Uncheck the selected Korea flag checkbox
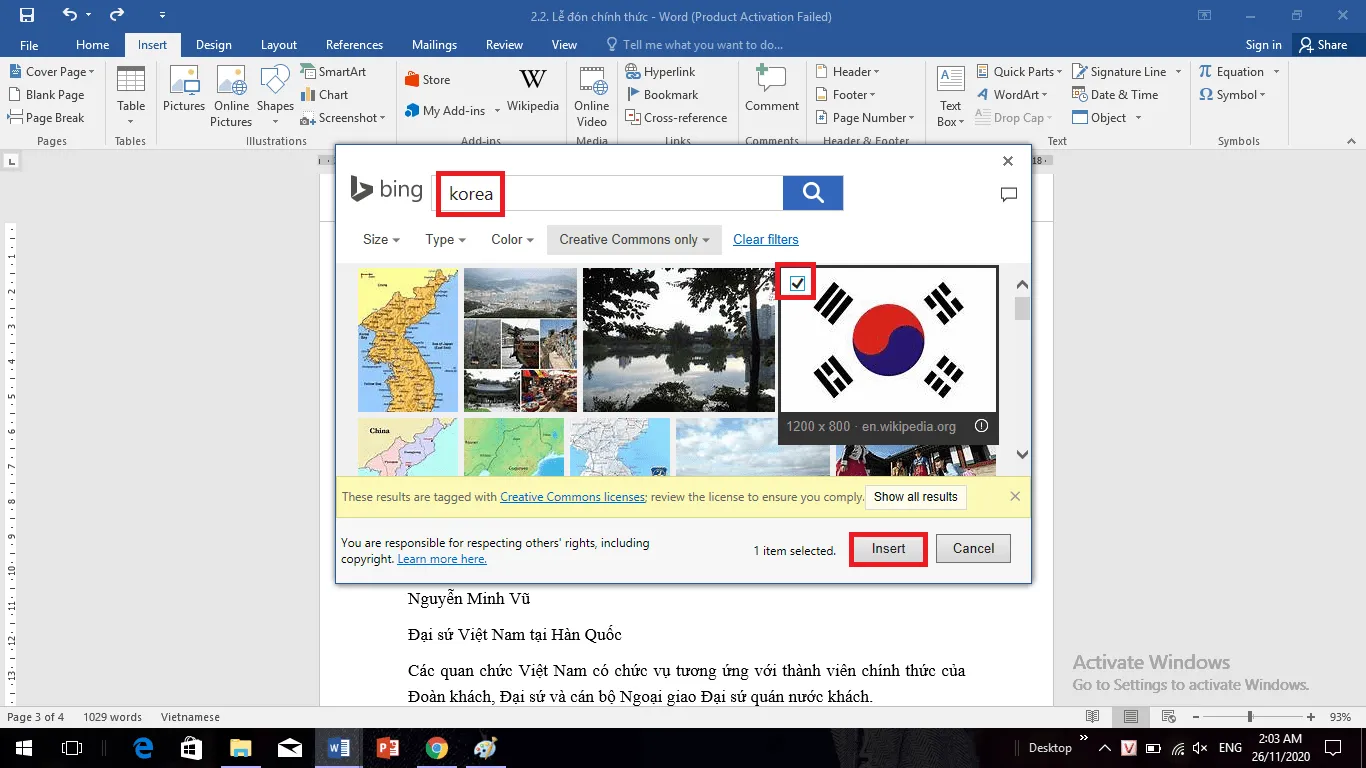The image size is (1366, 768). 797,284
